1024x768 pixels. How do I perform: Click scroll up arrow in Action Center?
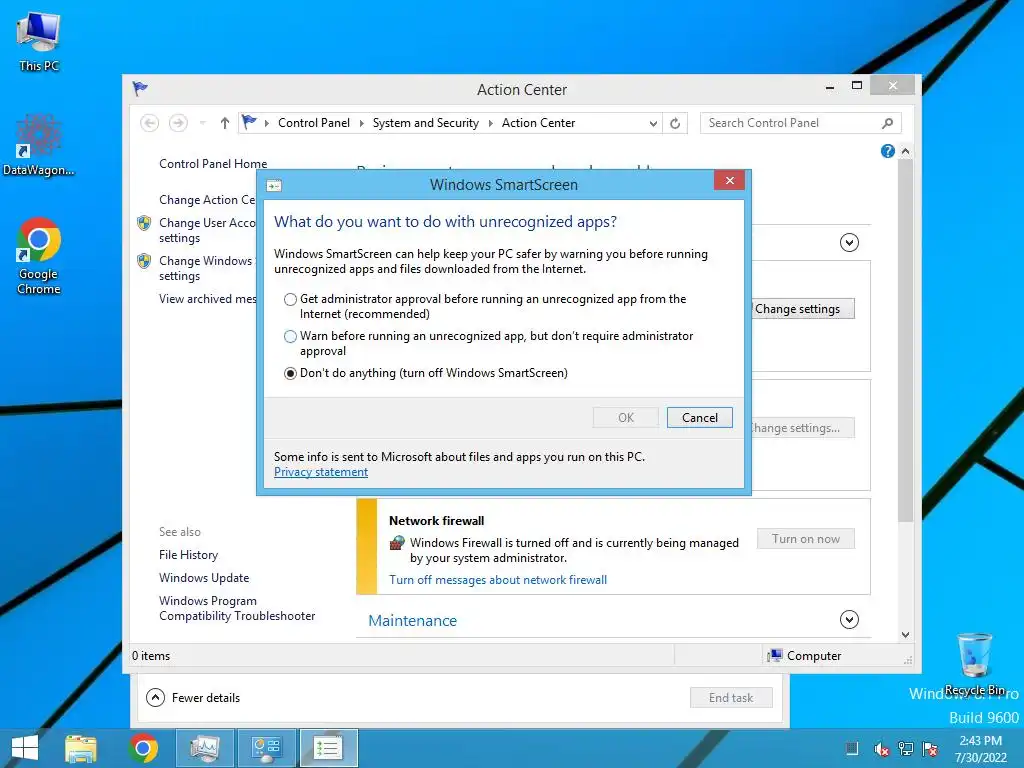905,151
